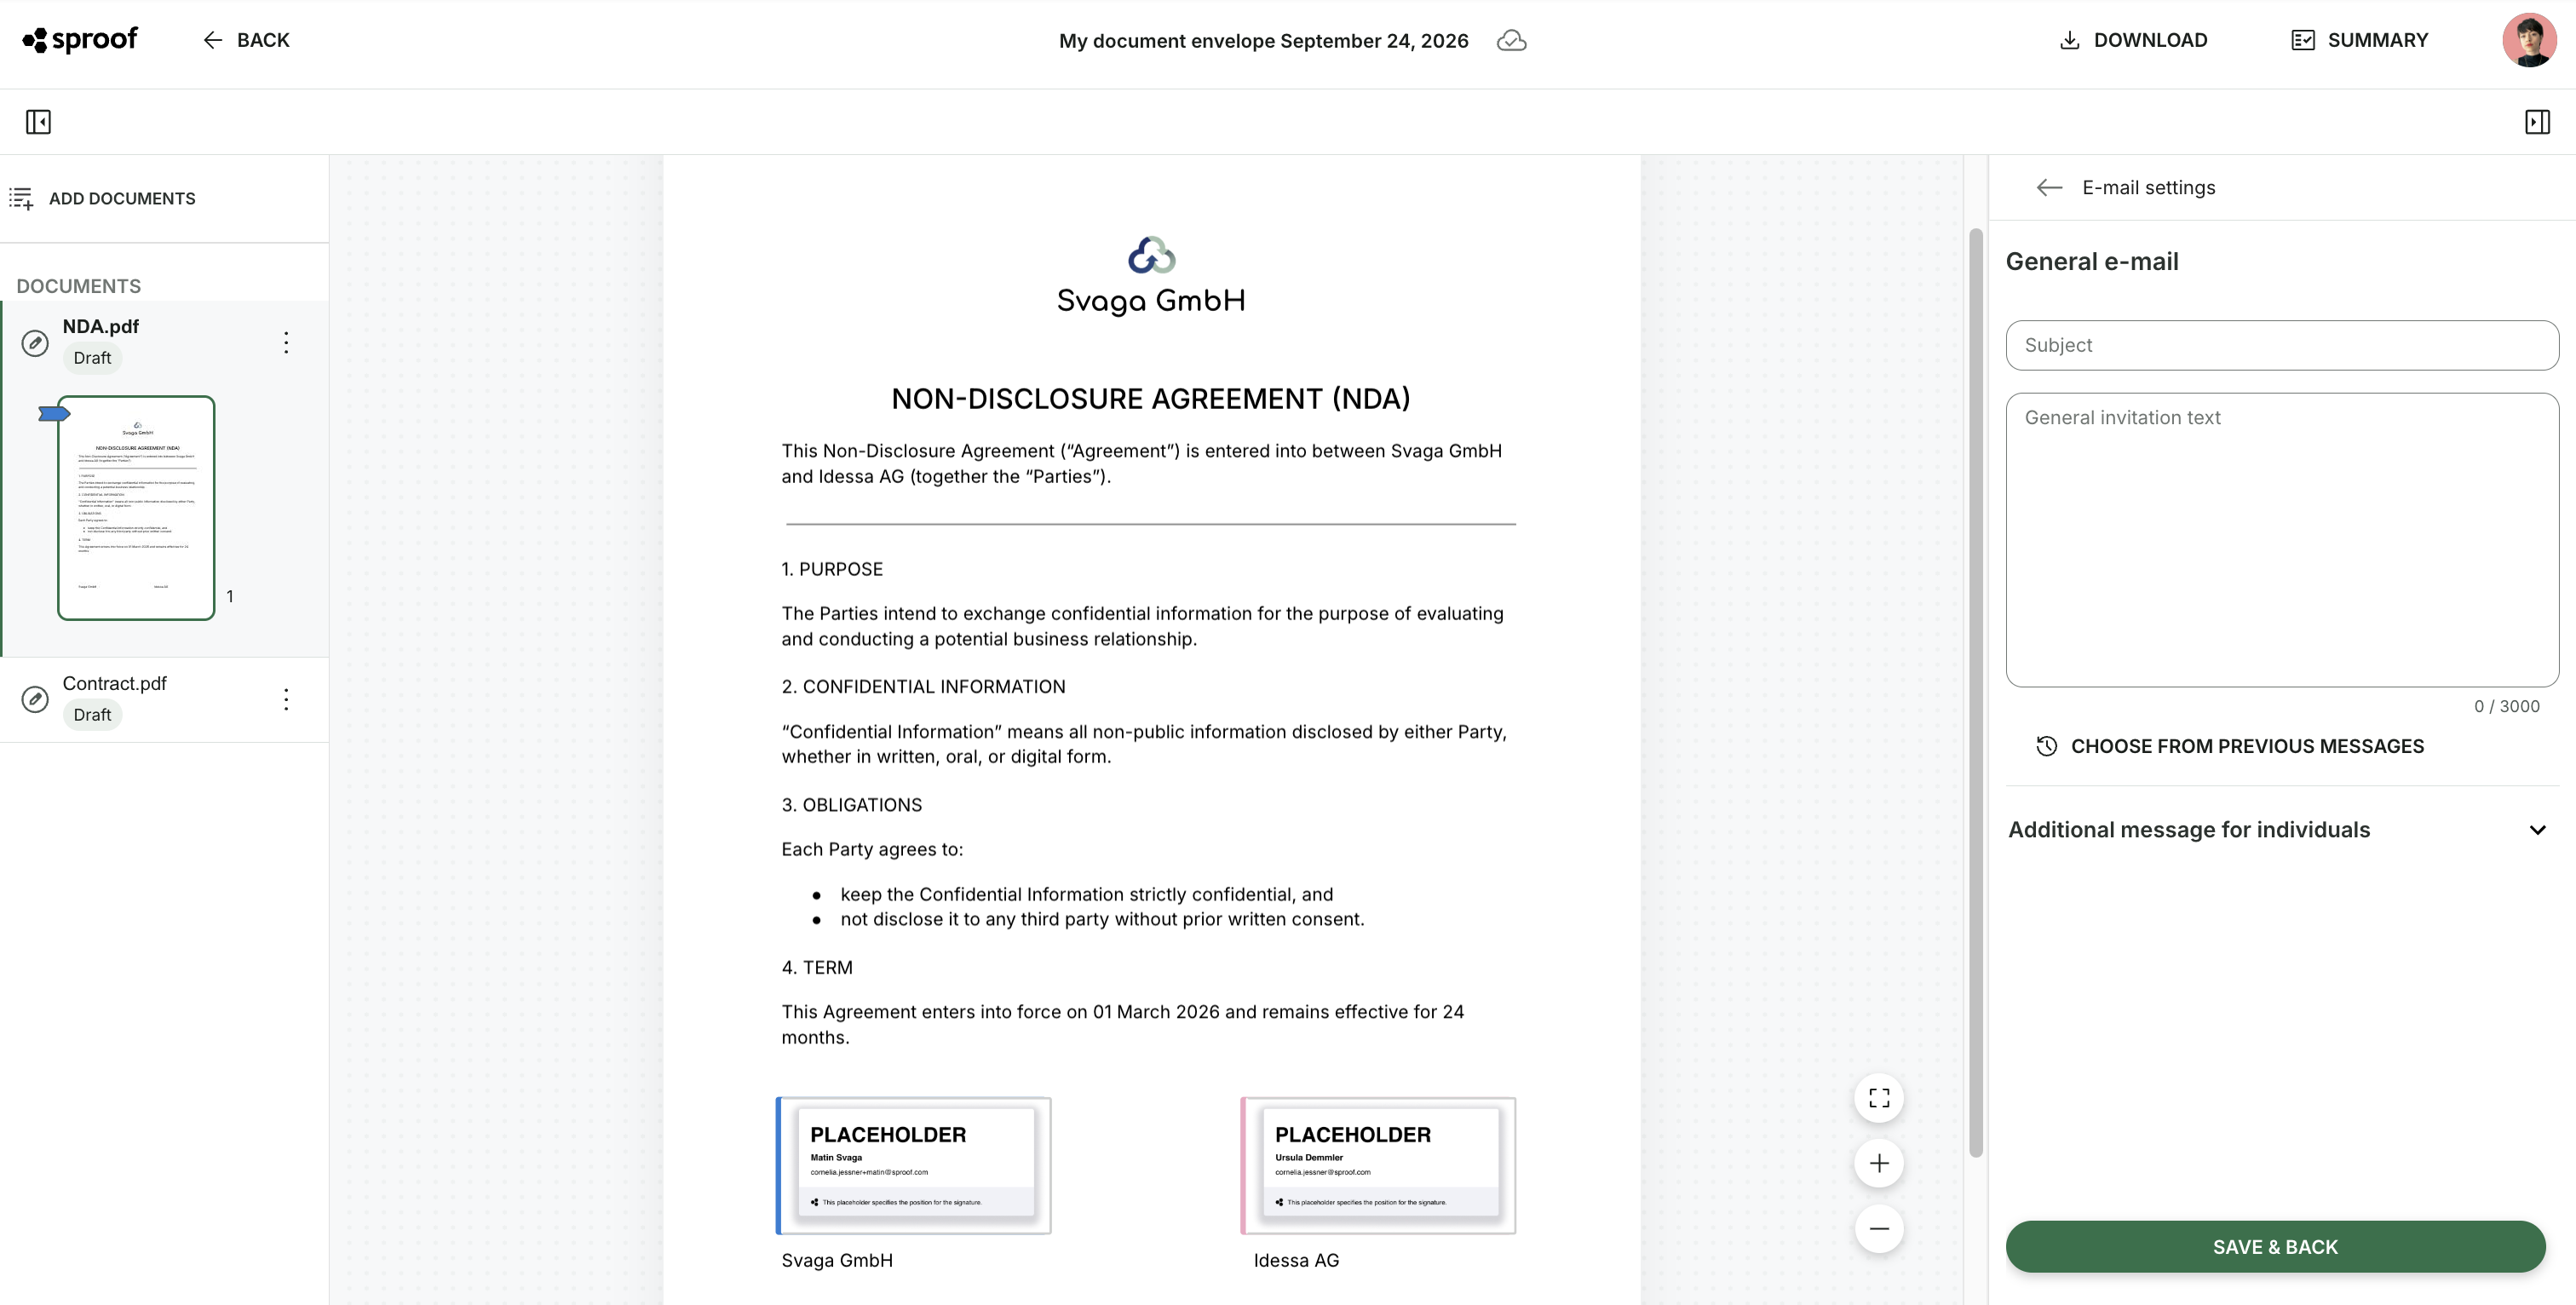
Task: Select NDA.pdf in documents list
Action: (100, 326)
